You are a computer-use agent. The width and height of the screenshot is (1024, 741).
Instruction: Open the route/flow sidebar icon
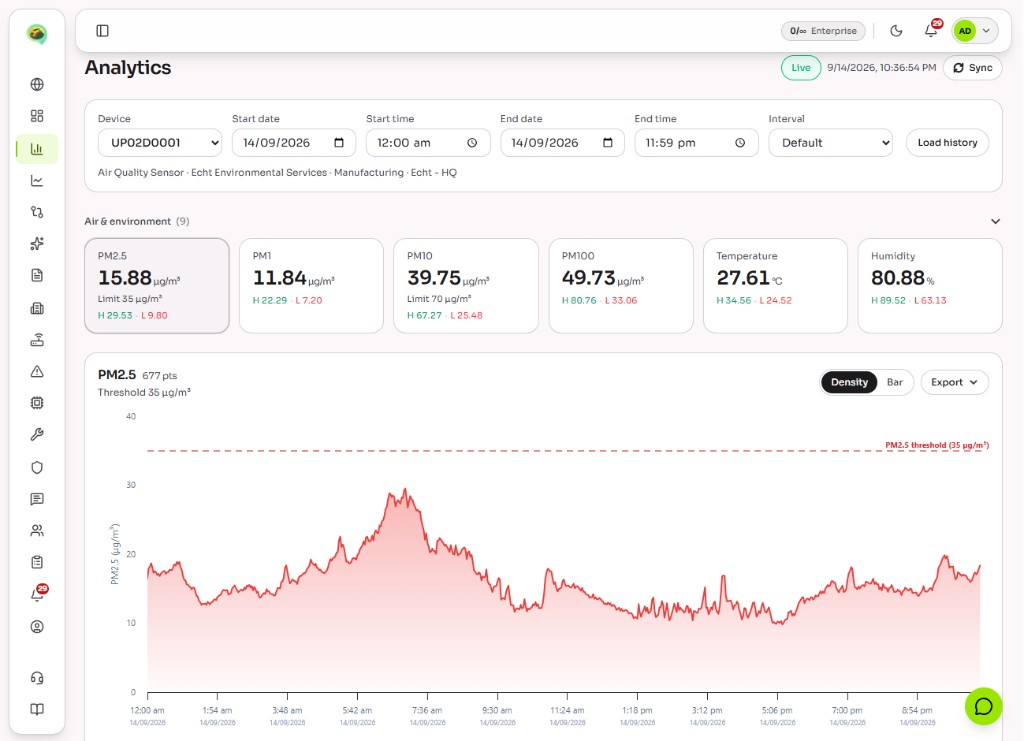tap(37, 212)
